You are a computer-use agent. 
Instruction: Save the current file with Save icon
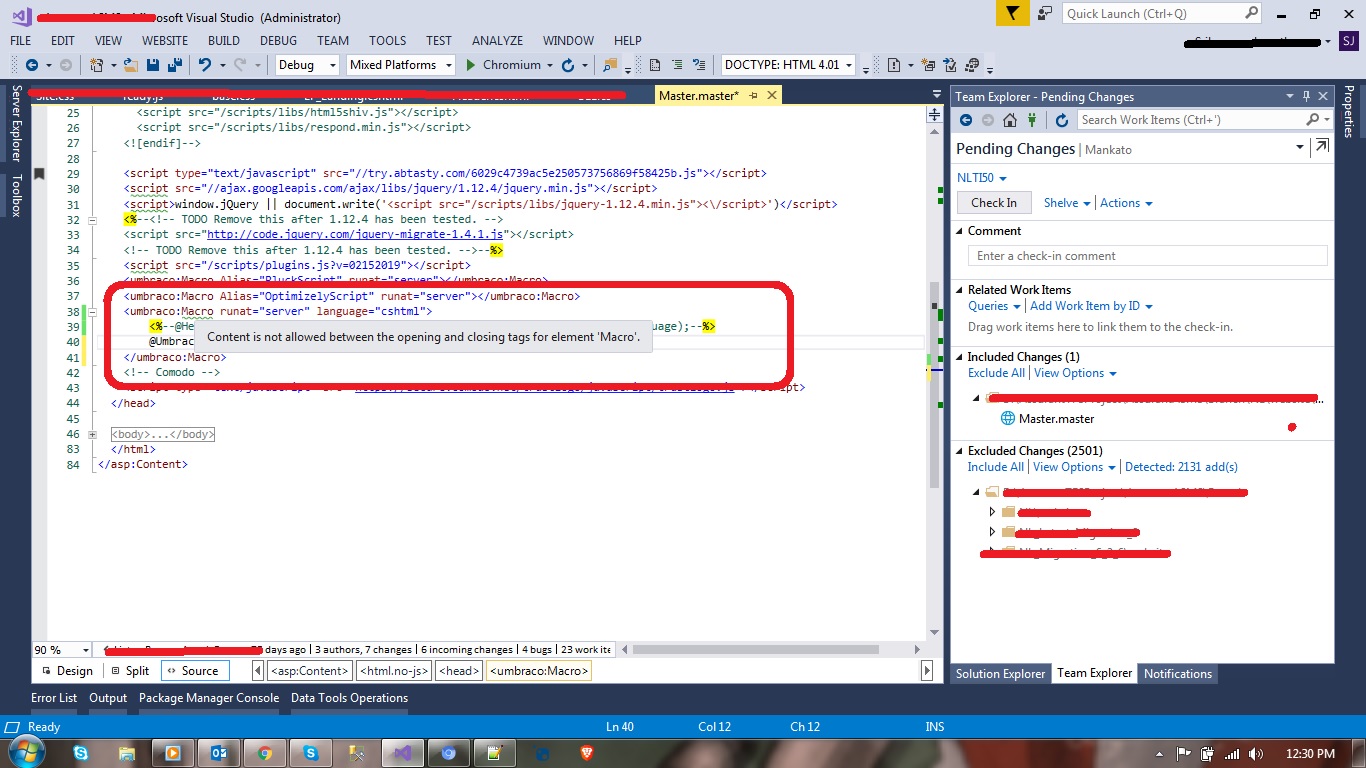153,65
